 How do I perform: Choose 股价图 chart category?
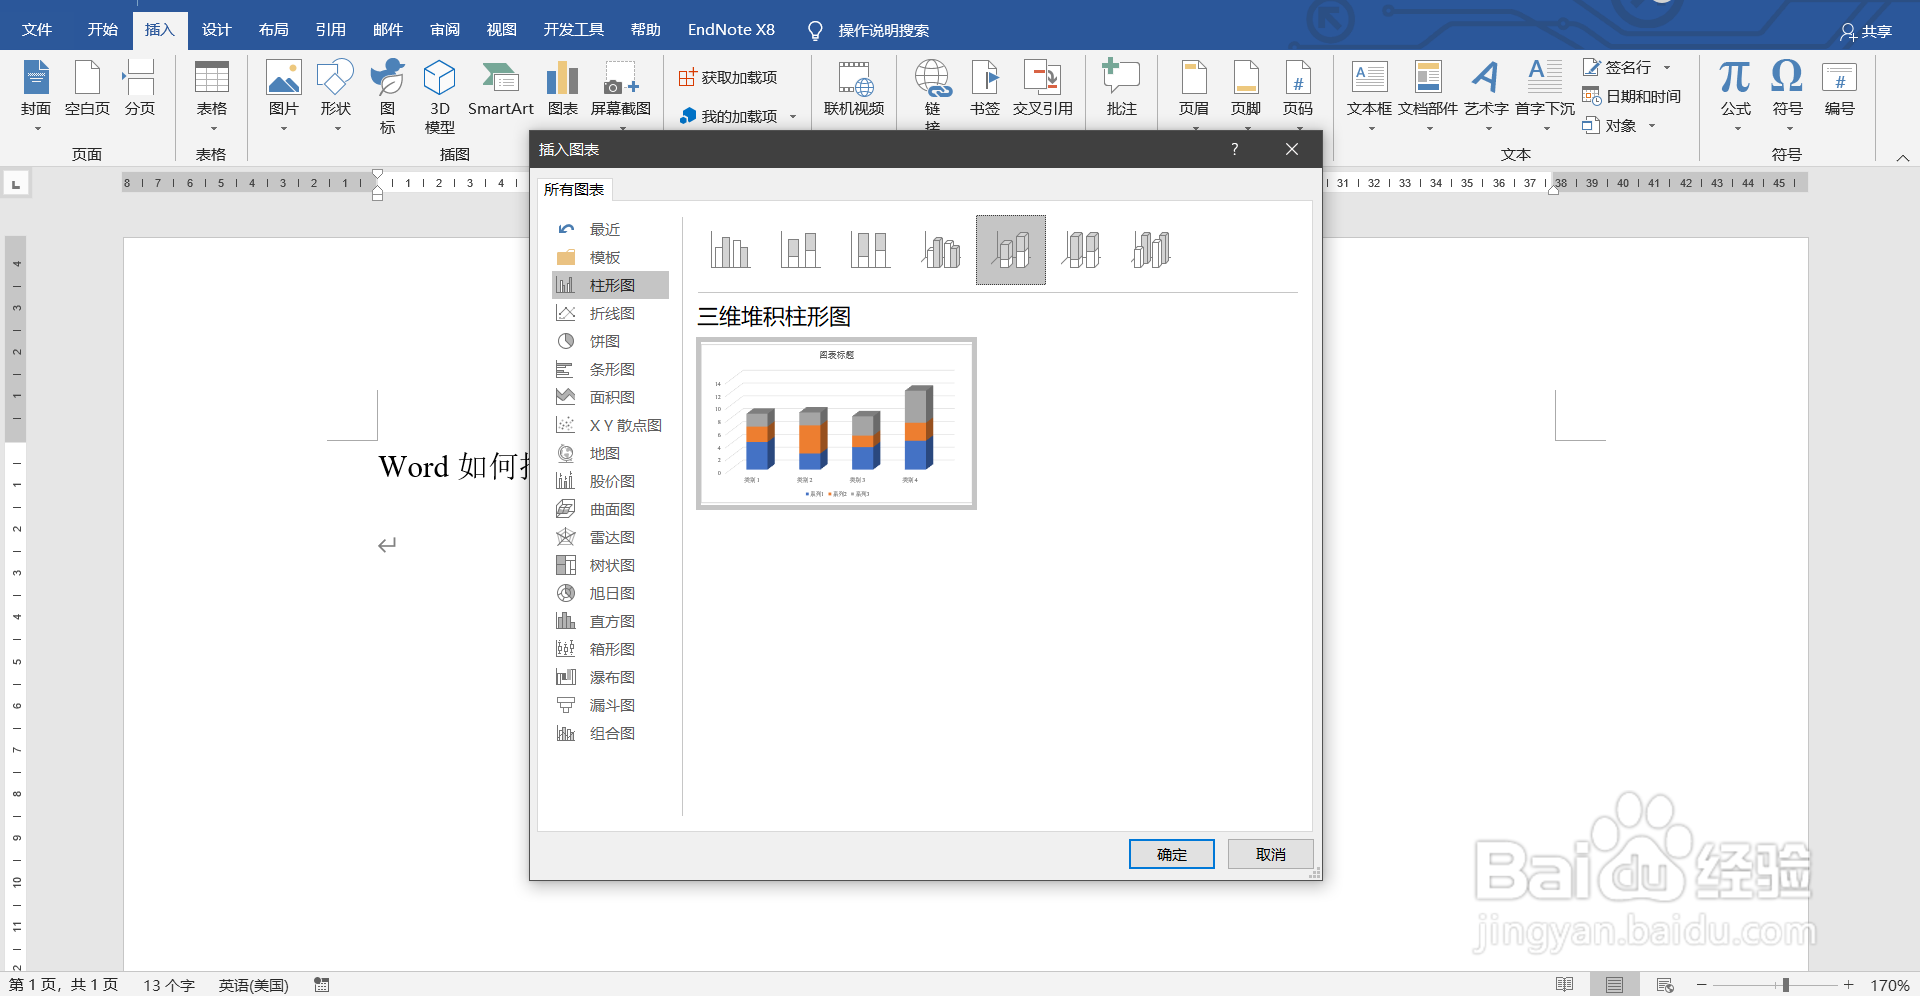pyautogui.click(x=610, y=481)
